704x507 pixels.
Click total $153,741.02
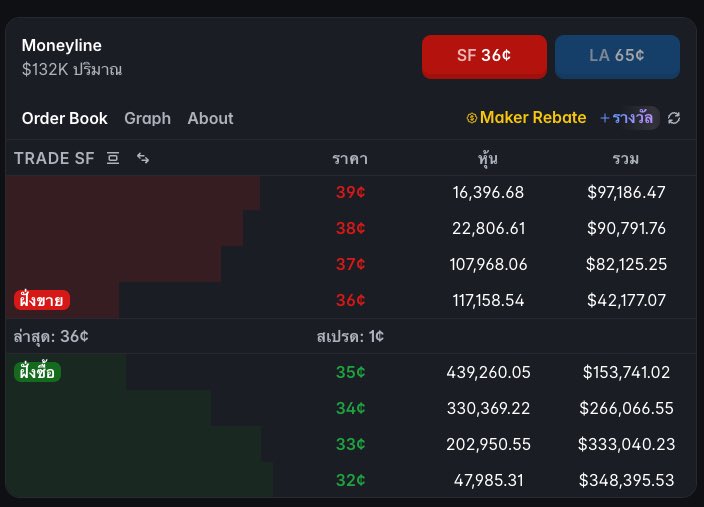tap(626, 372)
